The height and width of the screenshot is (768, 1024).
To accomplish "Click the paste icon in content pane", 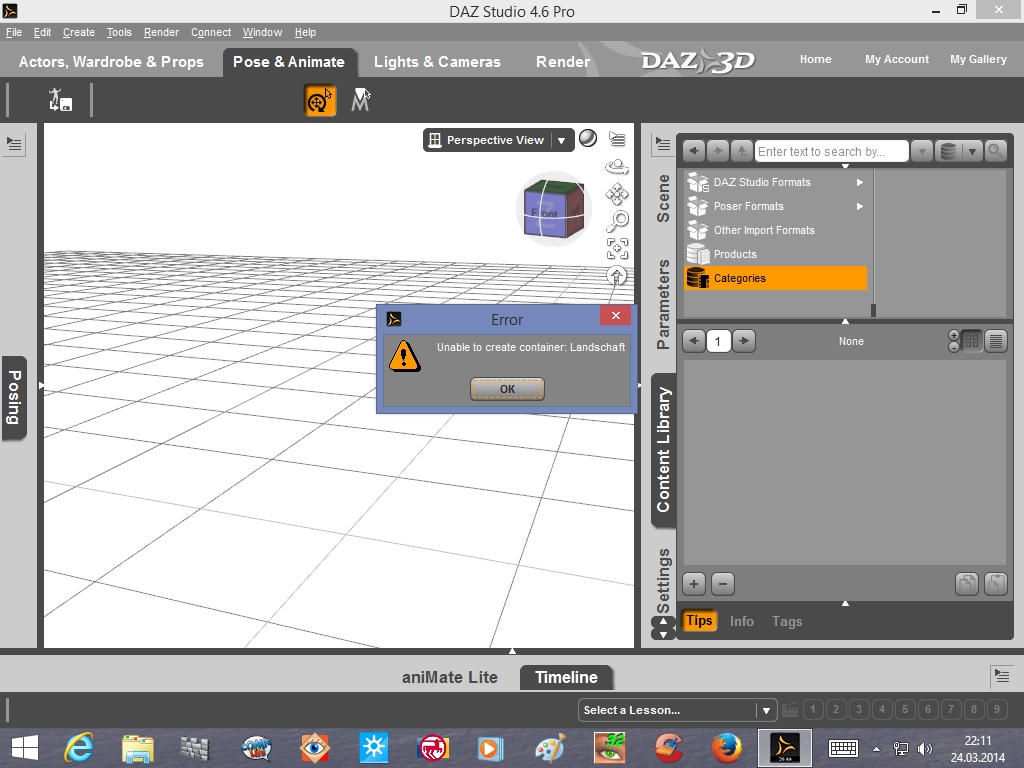I will point(995,584).
